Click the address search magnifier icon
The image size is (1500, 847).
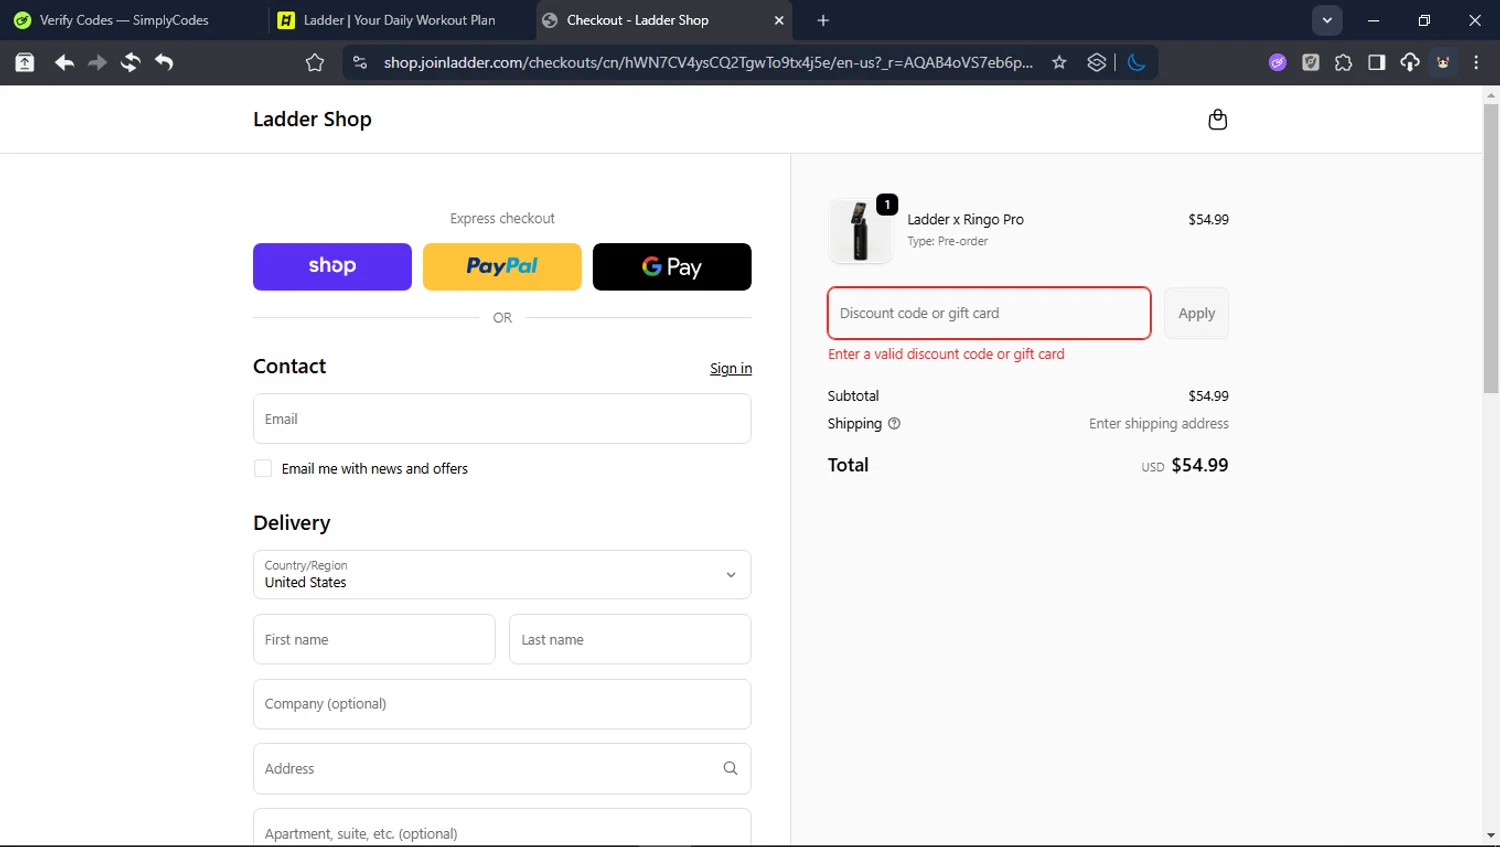click(x=730, y=769)
